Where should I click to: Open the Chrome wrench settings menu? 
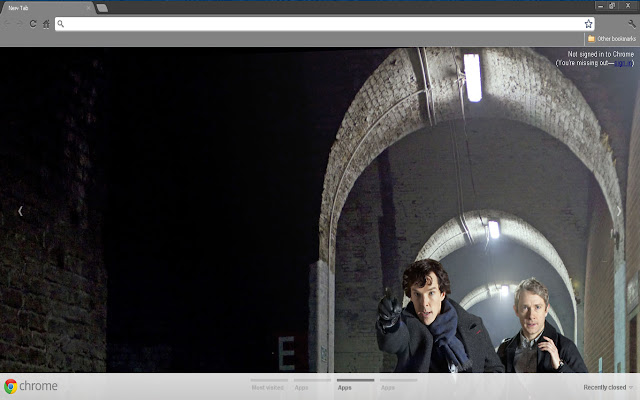[x=632, y=24]
